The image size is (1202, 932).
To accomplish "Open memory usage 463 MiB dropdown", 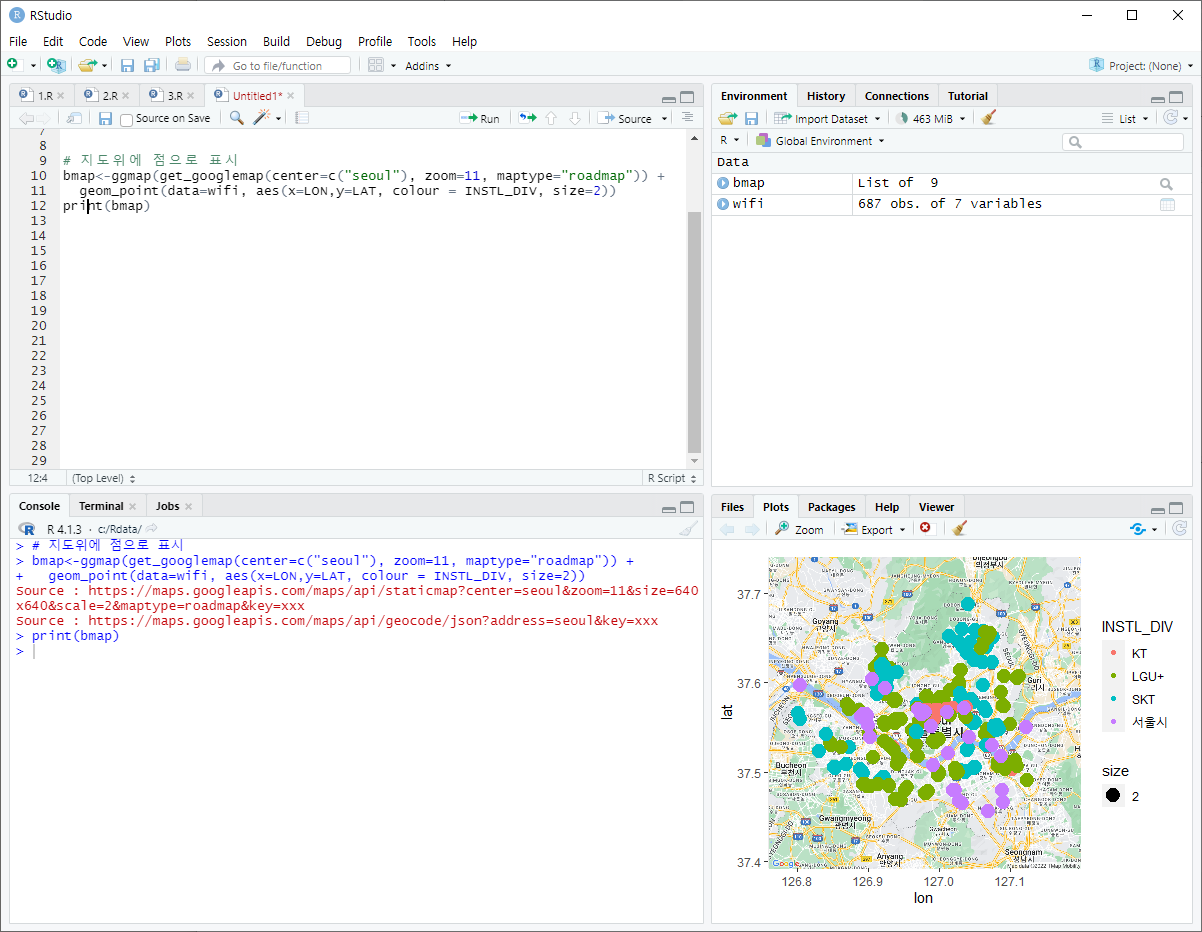I will coord(931,118).
